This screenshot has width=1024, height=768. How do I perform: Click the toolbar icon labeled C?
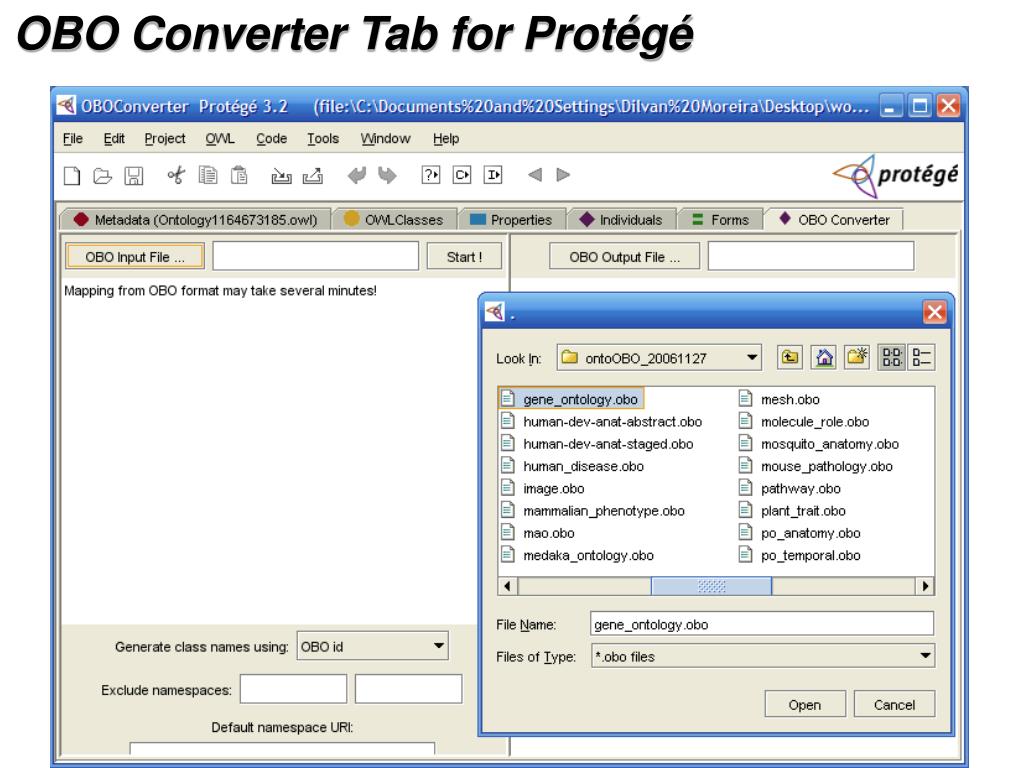462,175
